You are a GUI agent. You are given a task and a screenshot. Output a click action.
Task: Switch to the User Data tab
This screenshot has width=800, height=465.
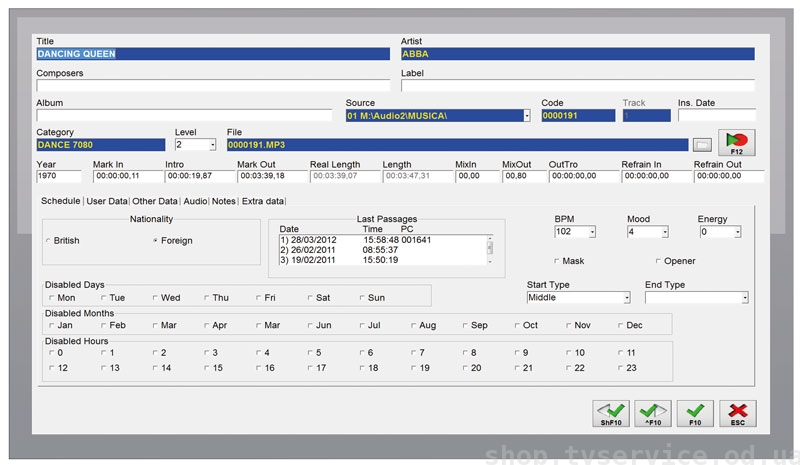107,201
